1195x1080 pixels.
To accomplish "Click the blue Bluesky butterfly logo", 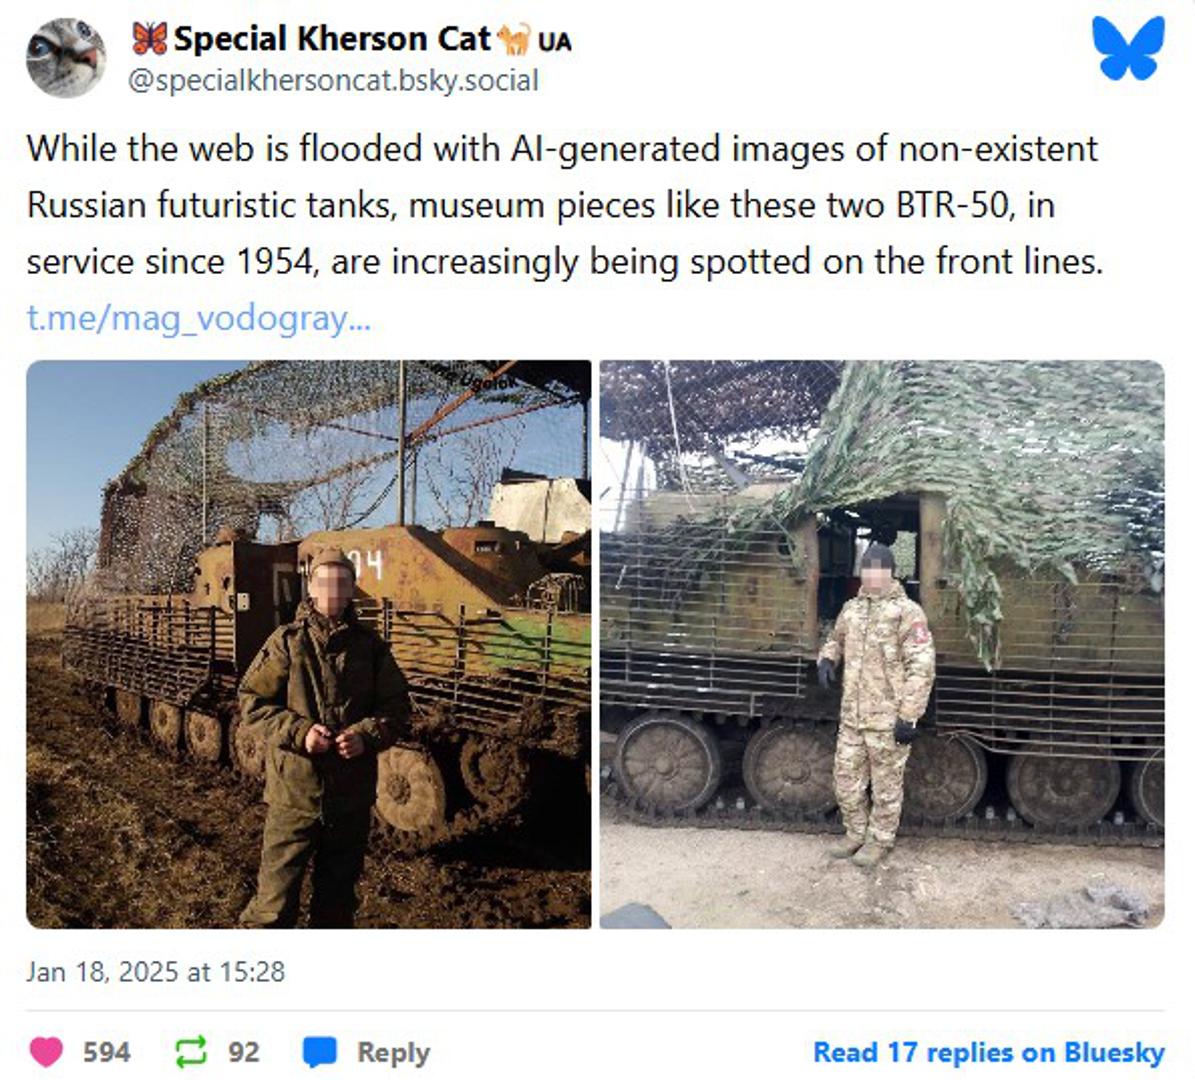I will tap(1128, 47).
